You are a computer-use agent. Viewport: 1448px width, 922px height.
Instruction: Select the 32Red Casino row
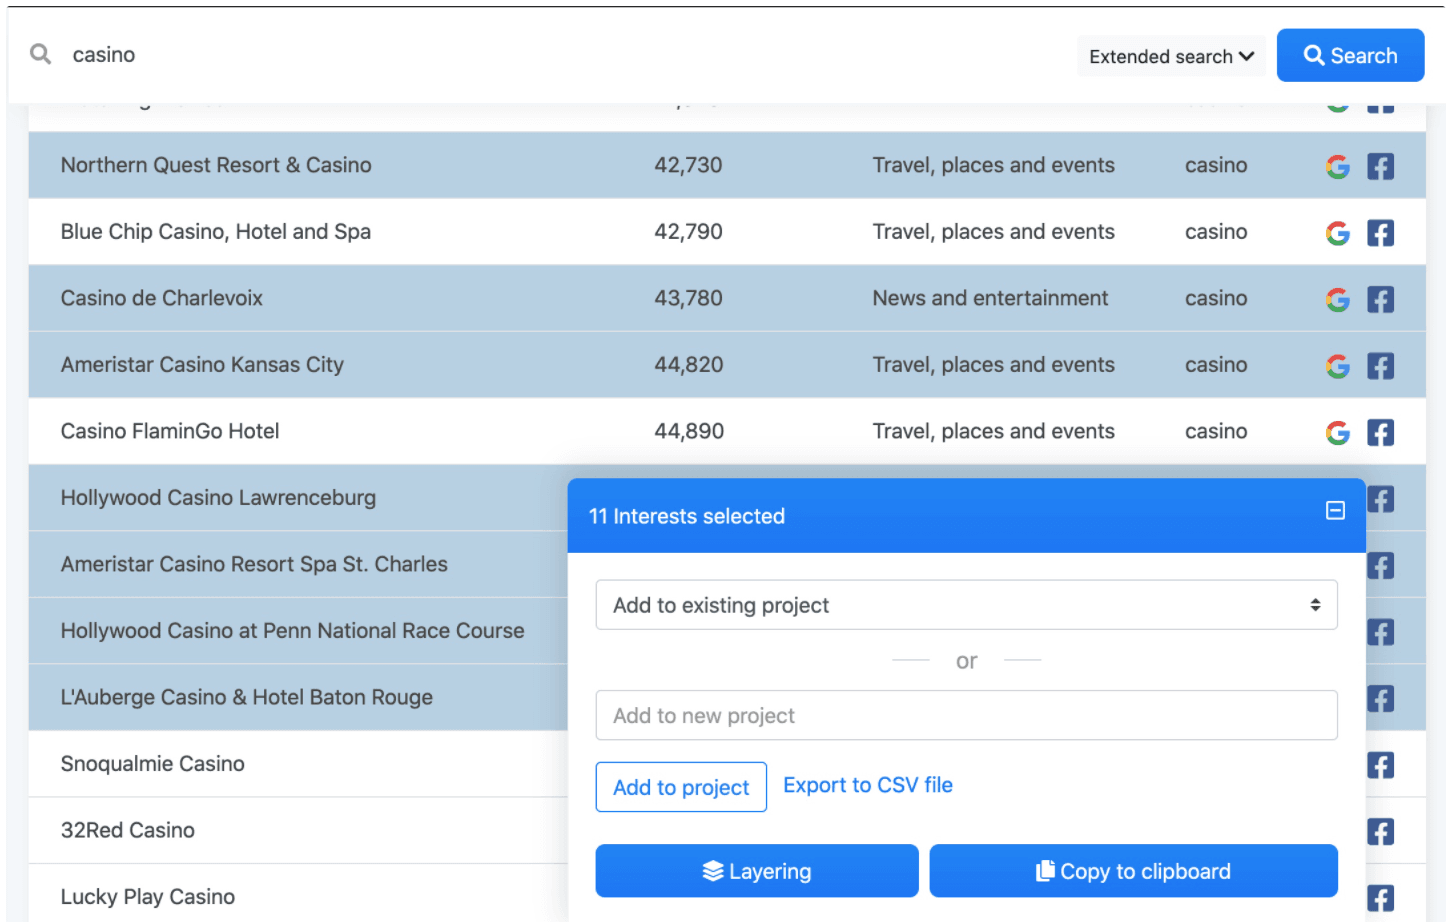[298, 830]
